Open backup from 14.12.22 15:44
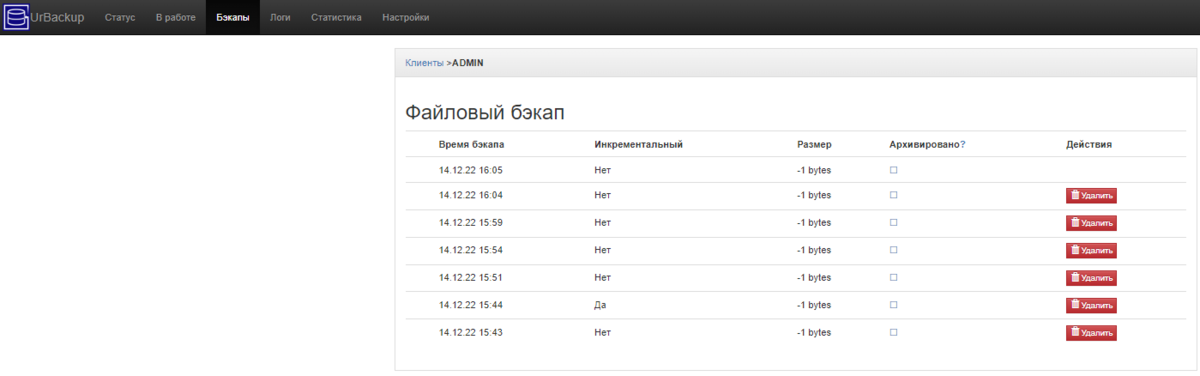 tap(471, 304)
